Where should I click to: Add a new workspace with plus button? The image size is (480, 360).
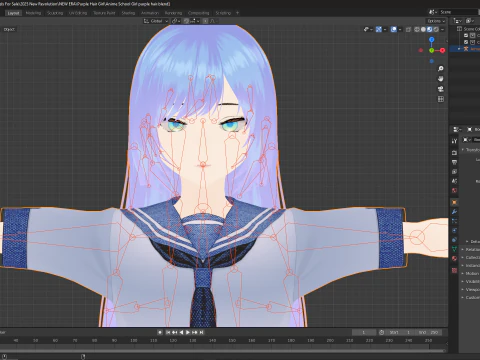pos(237,13)
